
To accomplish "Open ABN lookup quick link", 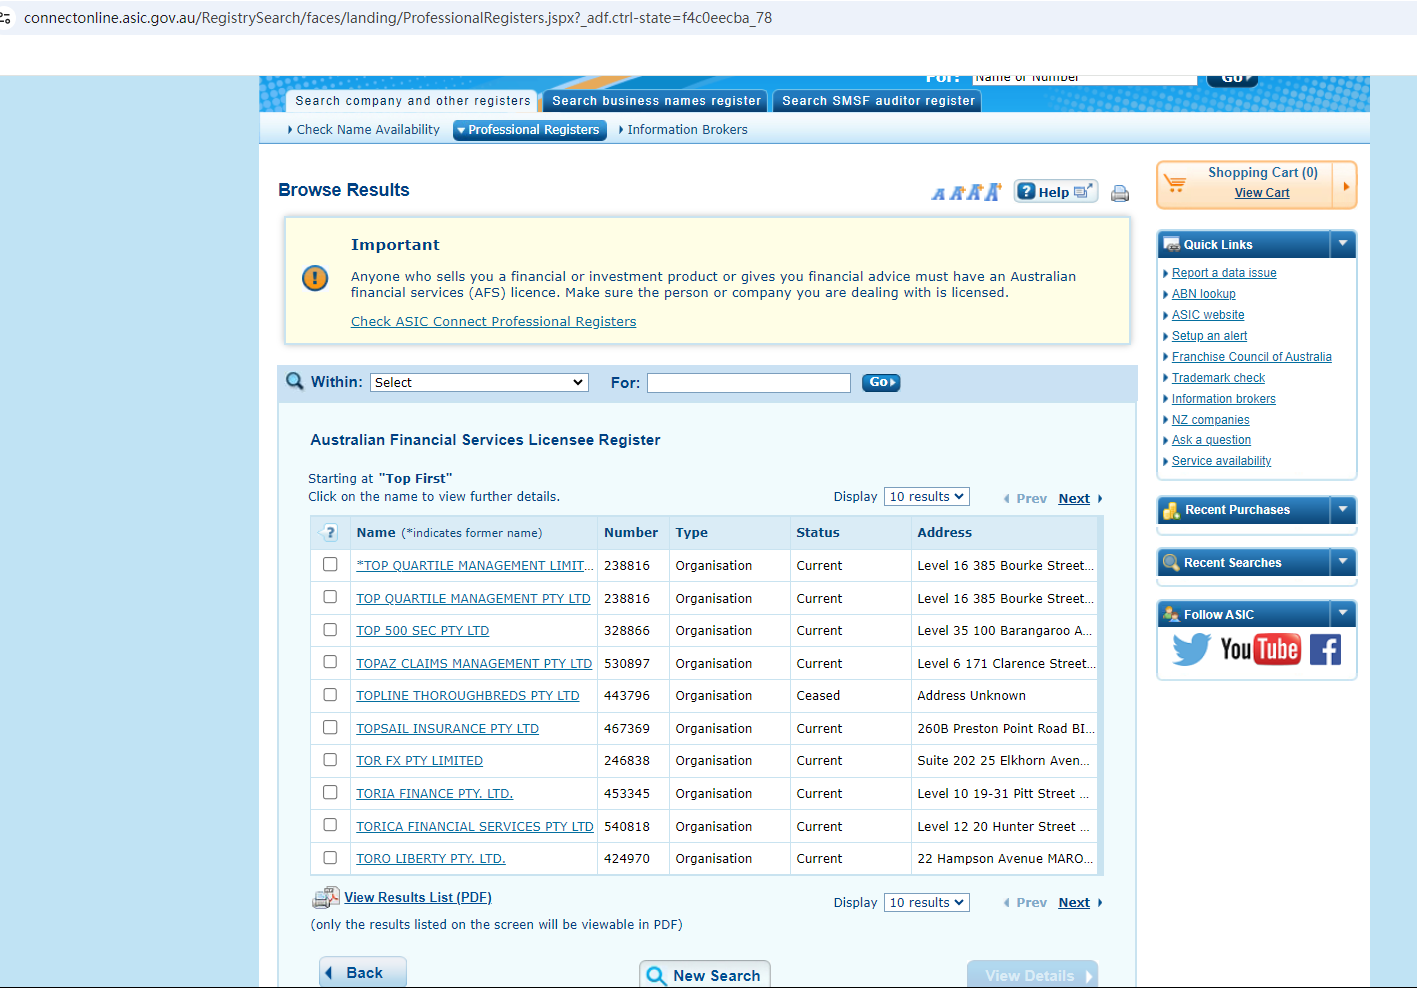I will click(1204, 294).
